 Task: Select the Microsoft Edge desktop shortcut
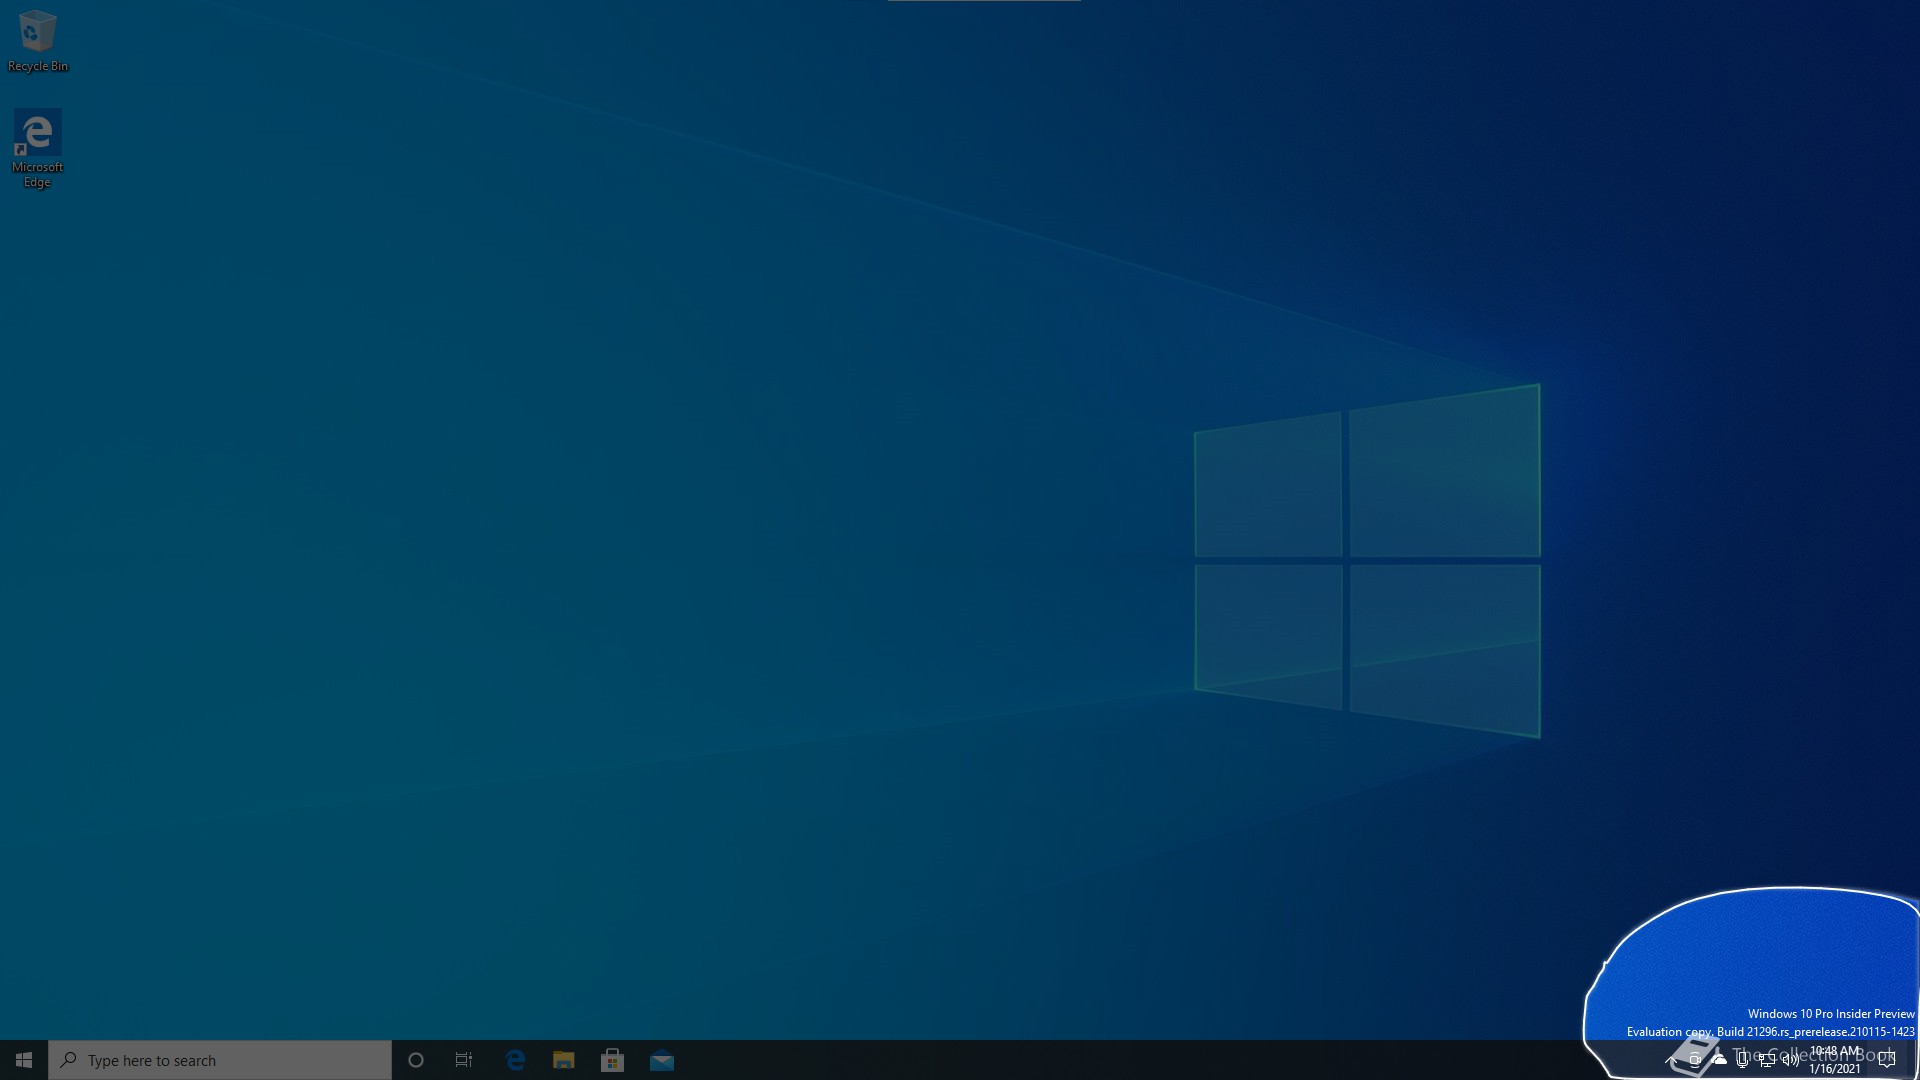tap(38, 148)
